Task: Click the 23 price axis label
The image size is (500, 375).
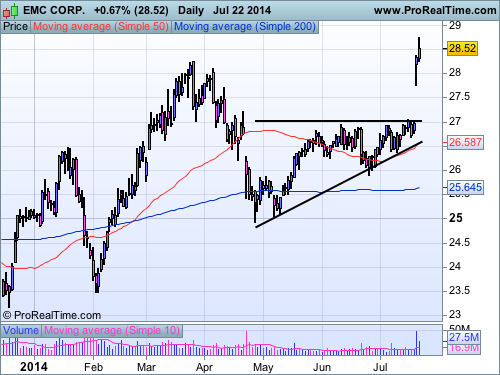Action: click(x=455, y=314)
